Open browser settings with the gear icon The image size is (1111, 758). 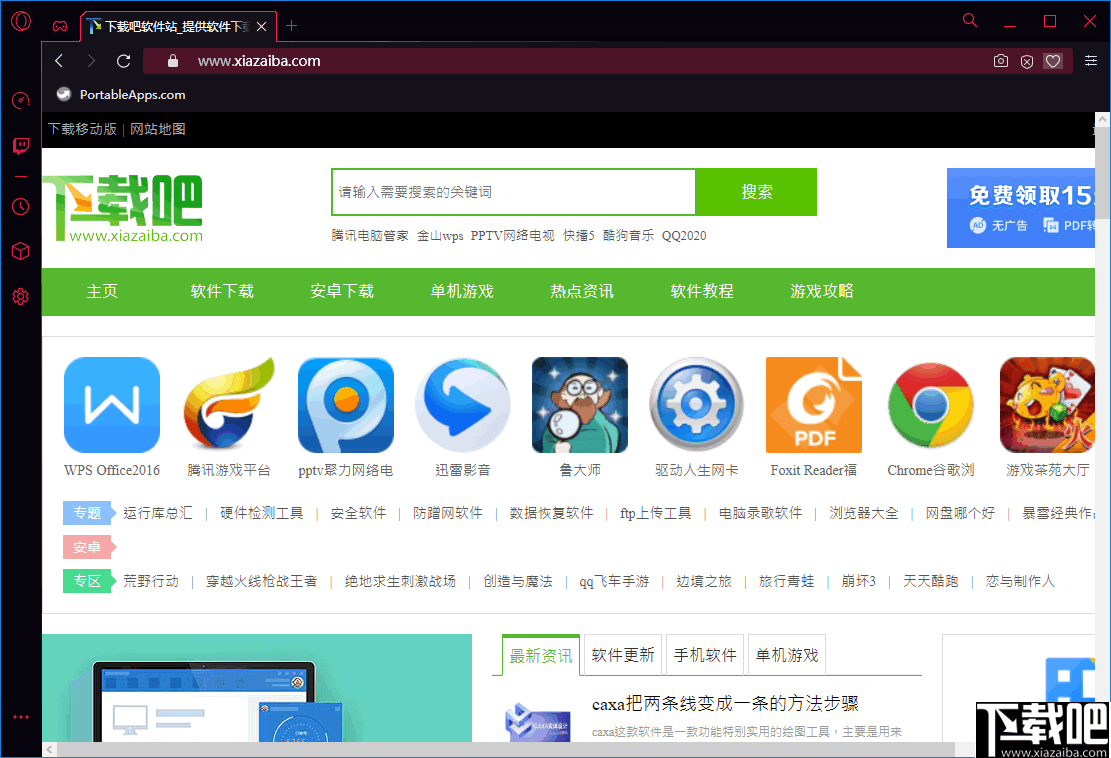(x=20, y=296)
